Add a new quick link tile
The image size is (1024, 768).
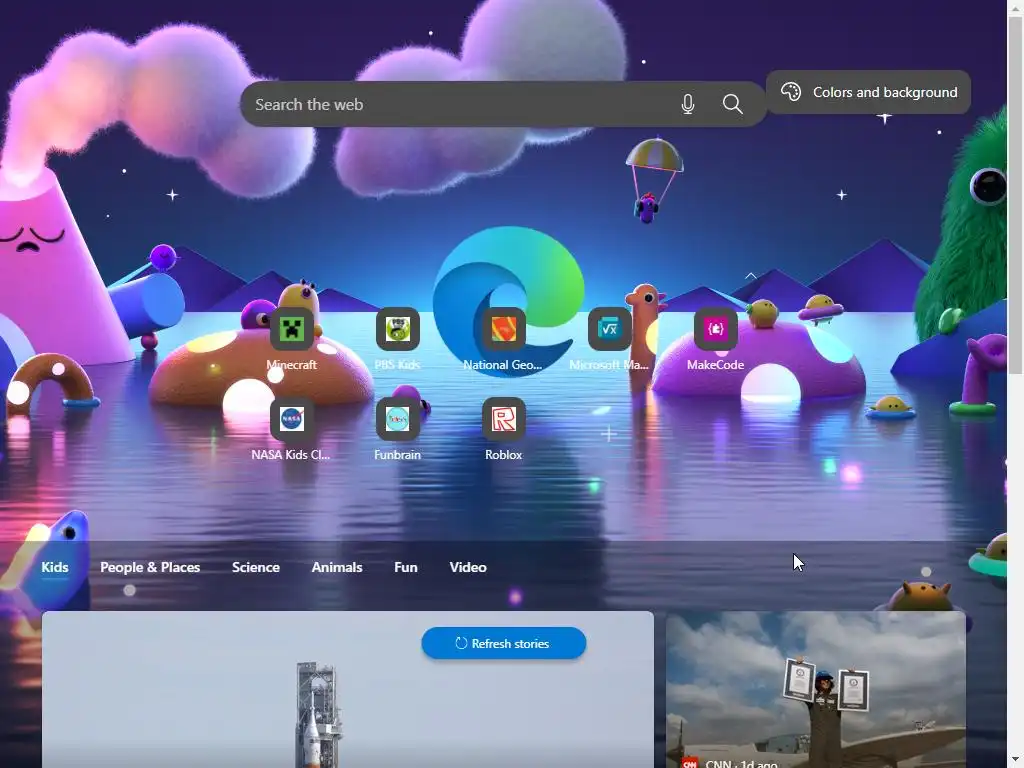tap(609, 434)
